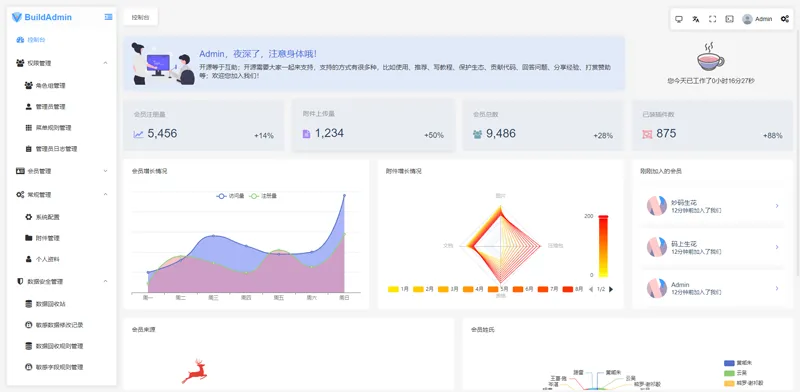Image resolution: width=800 pixels, height=392 pixels.
Task: Click the 8月 red legend swatch
Action: point(568,289)
